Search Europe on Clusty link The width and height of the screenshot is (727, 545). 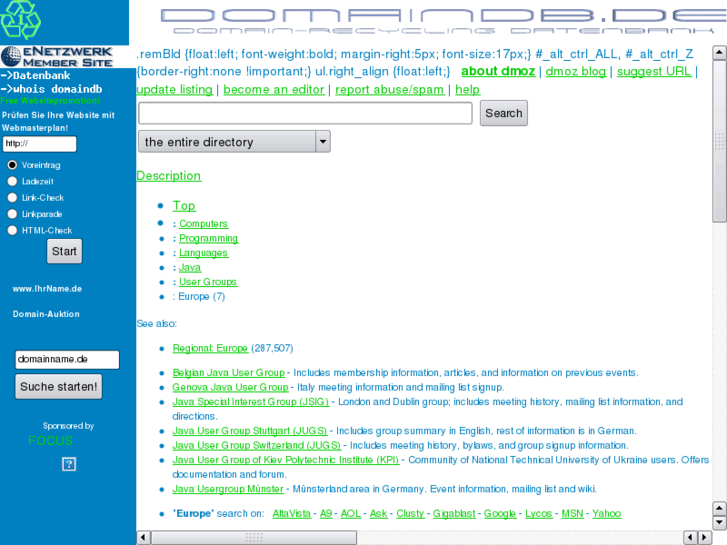click(x=410, y=513)
